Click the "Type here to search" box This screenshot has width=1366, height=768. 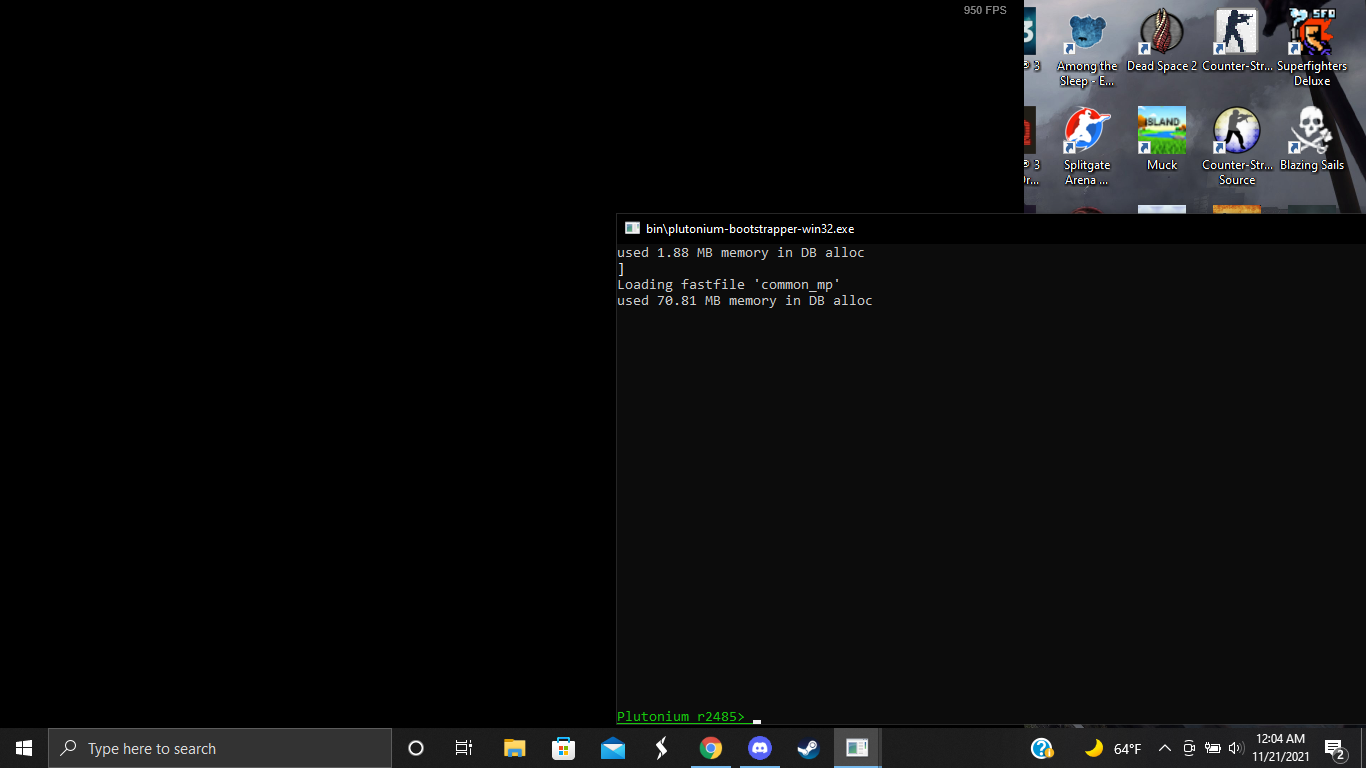tap(220, 748)
